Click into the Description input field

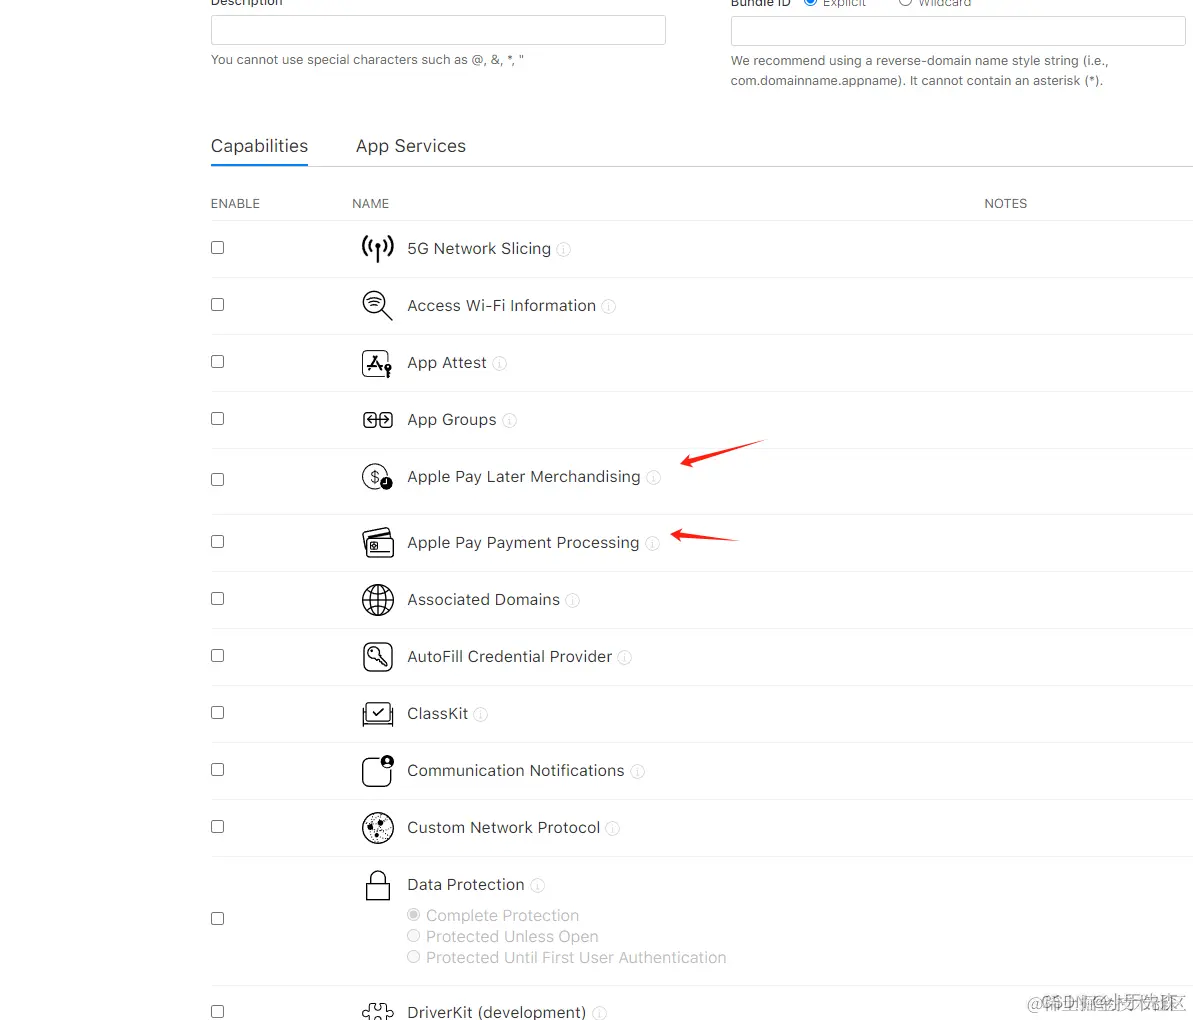coord(438,30)
